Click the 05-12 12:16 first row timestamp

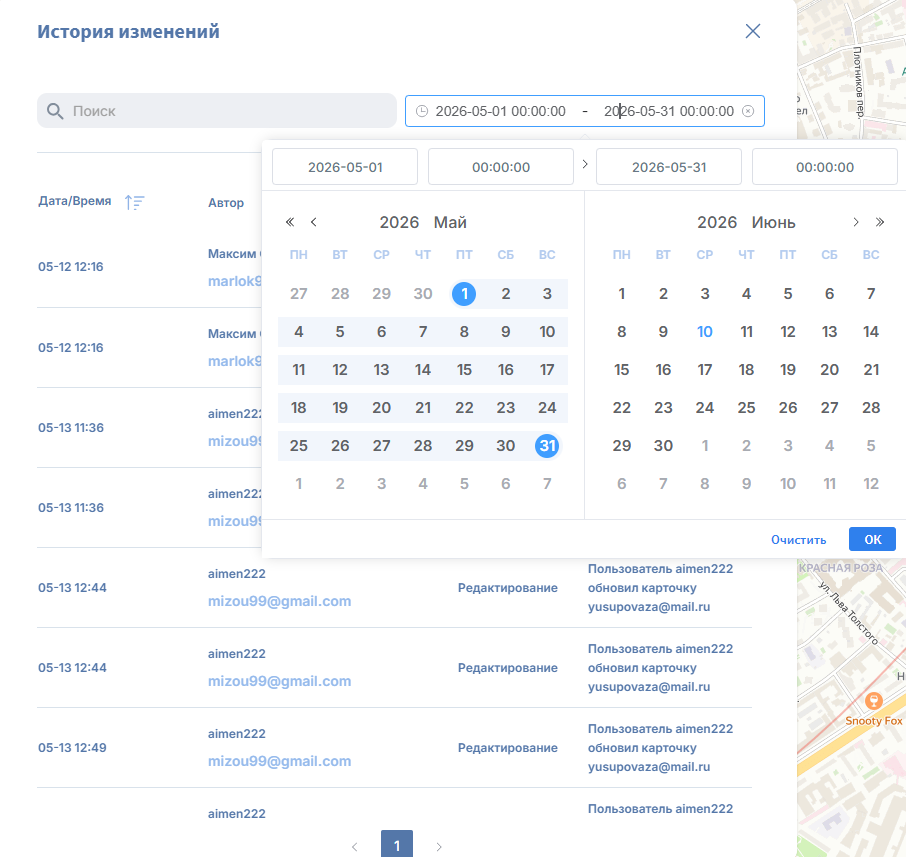(x=70, y=266)
